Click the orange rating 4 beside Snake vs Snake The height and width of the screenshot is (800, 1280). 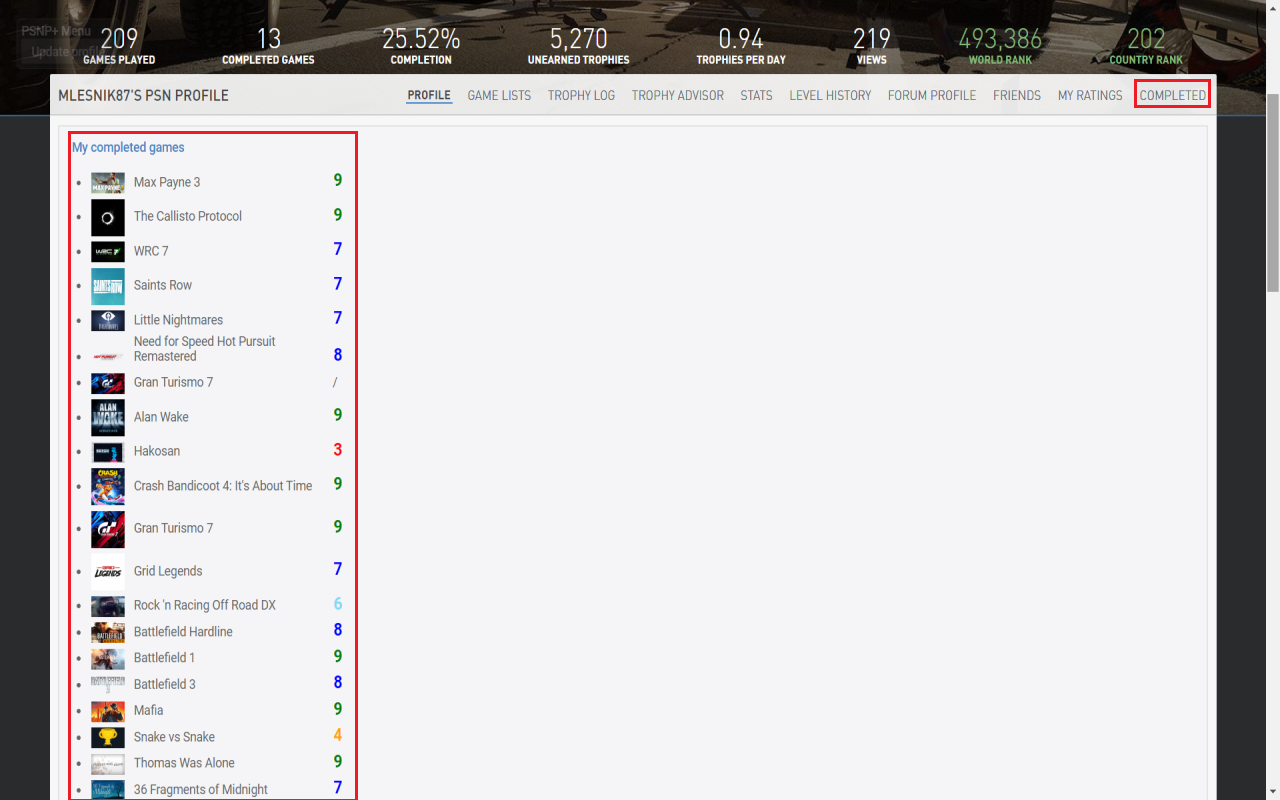(338, 736)
